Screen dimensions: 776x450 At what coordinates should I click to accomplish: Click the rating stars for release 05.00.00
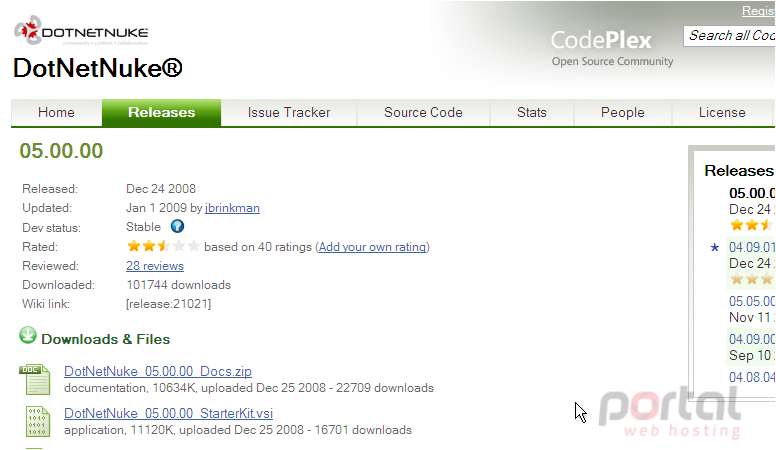tap(163, 246)
